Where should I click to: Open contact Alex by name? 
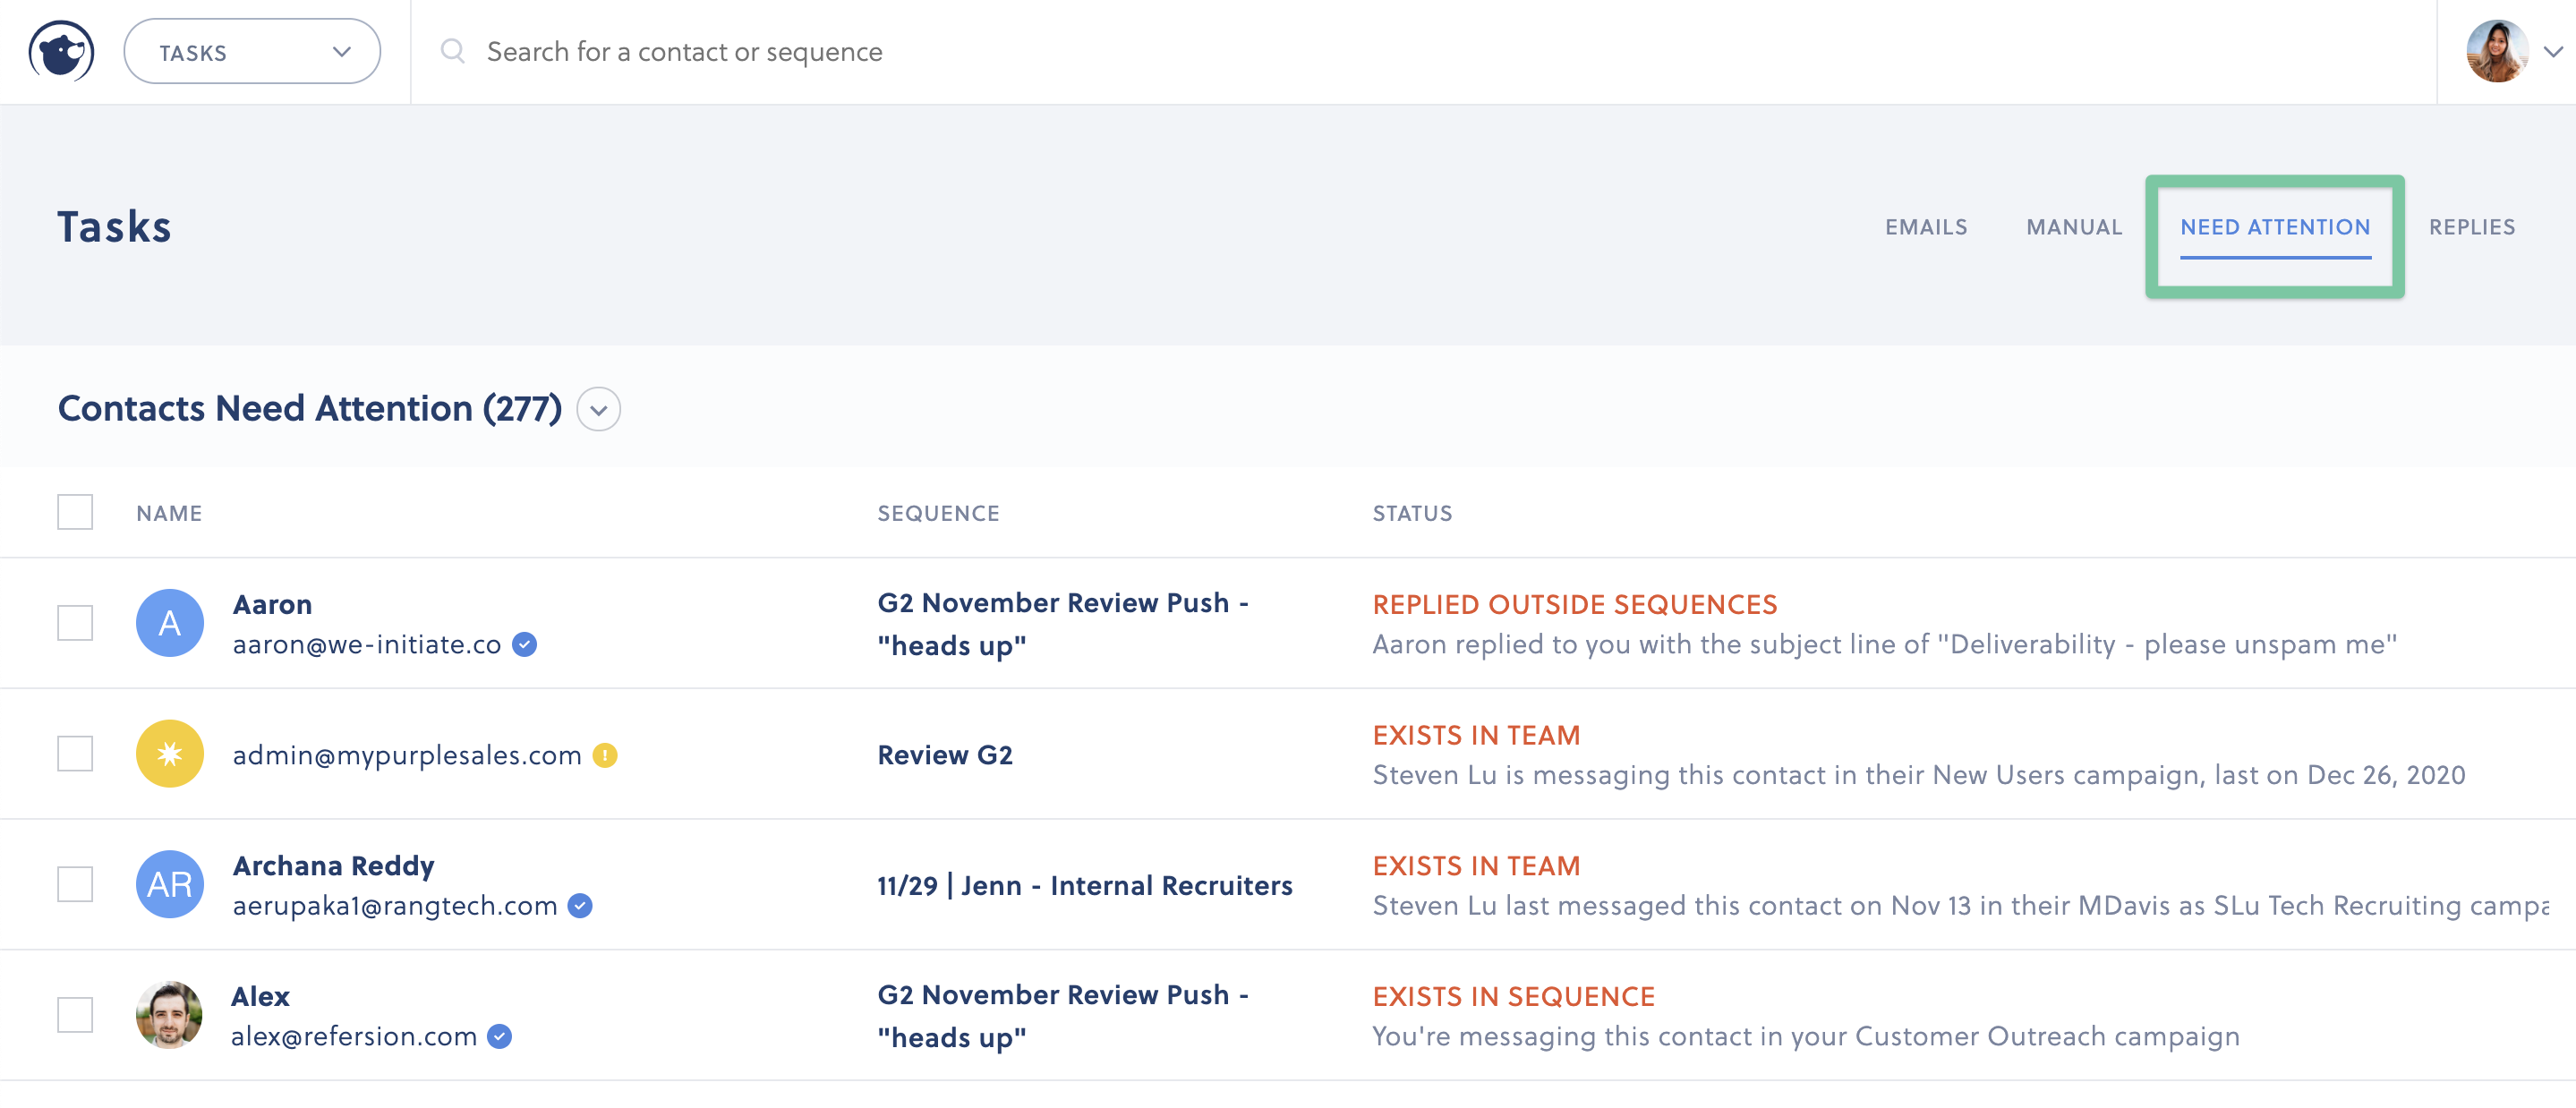260,996
